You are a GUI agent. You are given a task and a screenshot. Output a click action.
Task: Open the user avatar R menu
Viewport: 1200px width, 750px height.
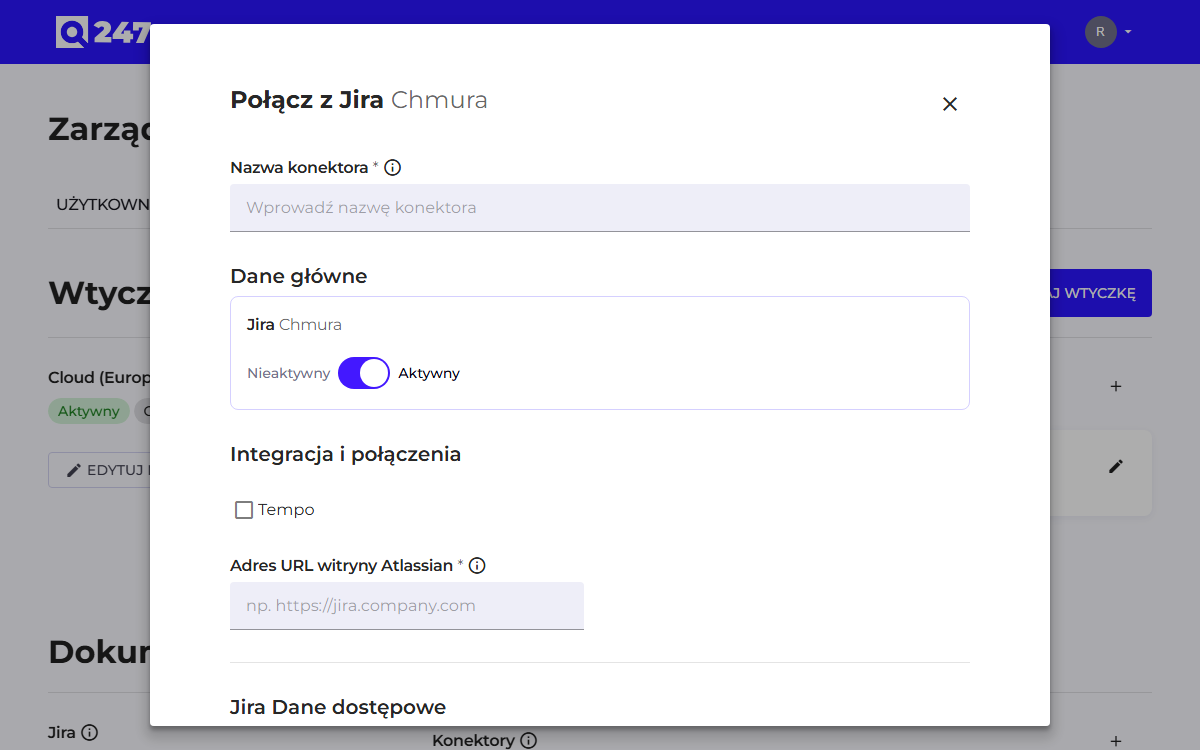pyautogui.click(x=1109, y=32)
